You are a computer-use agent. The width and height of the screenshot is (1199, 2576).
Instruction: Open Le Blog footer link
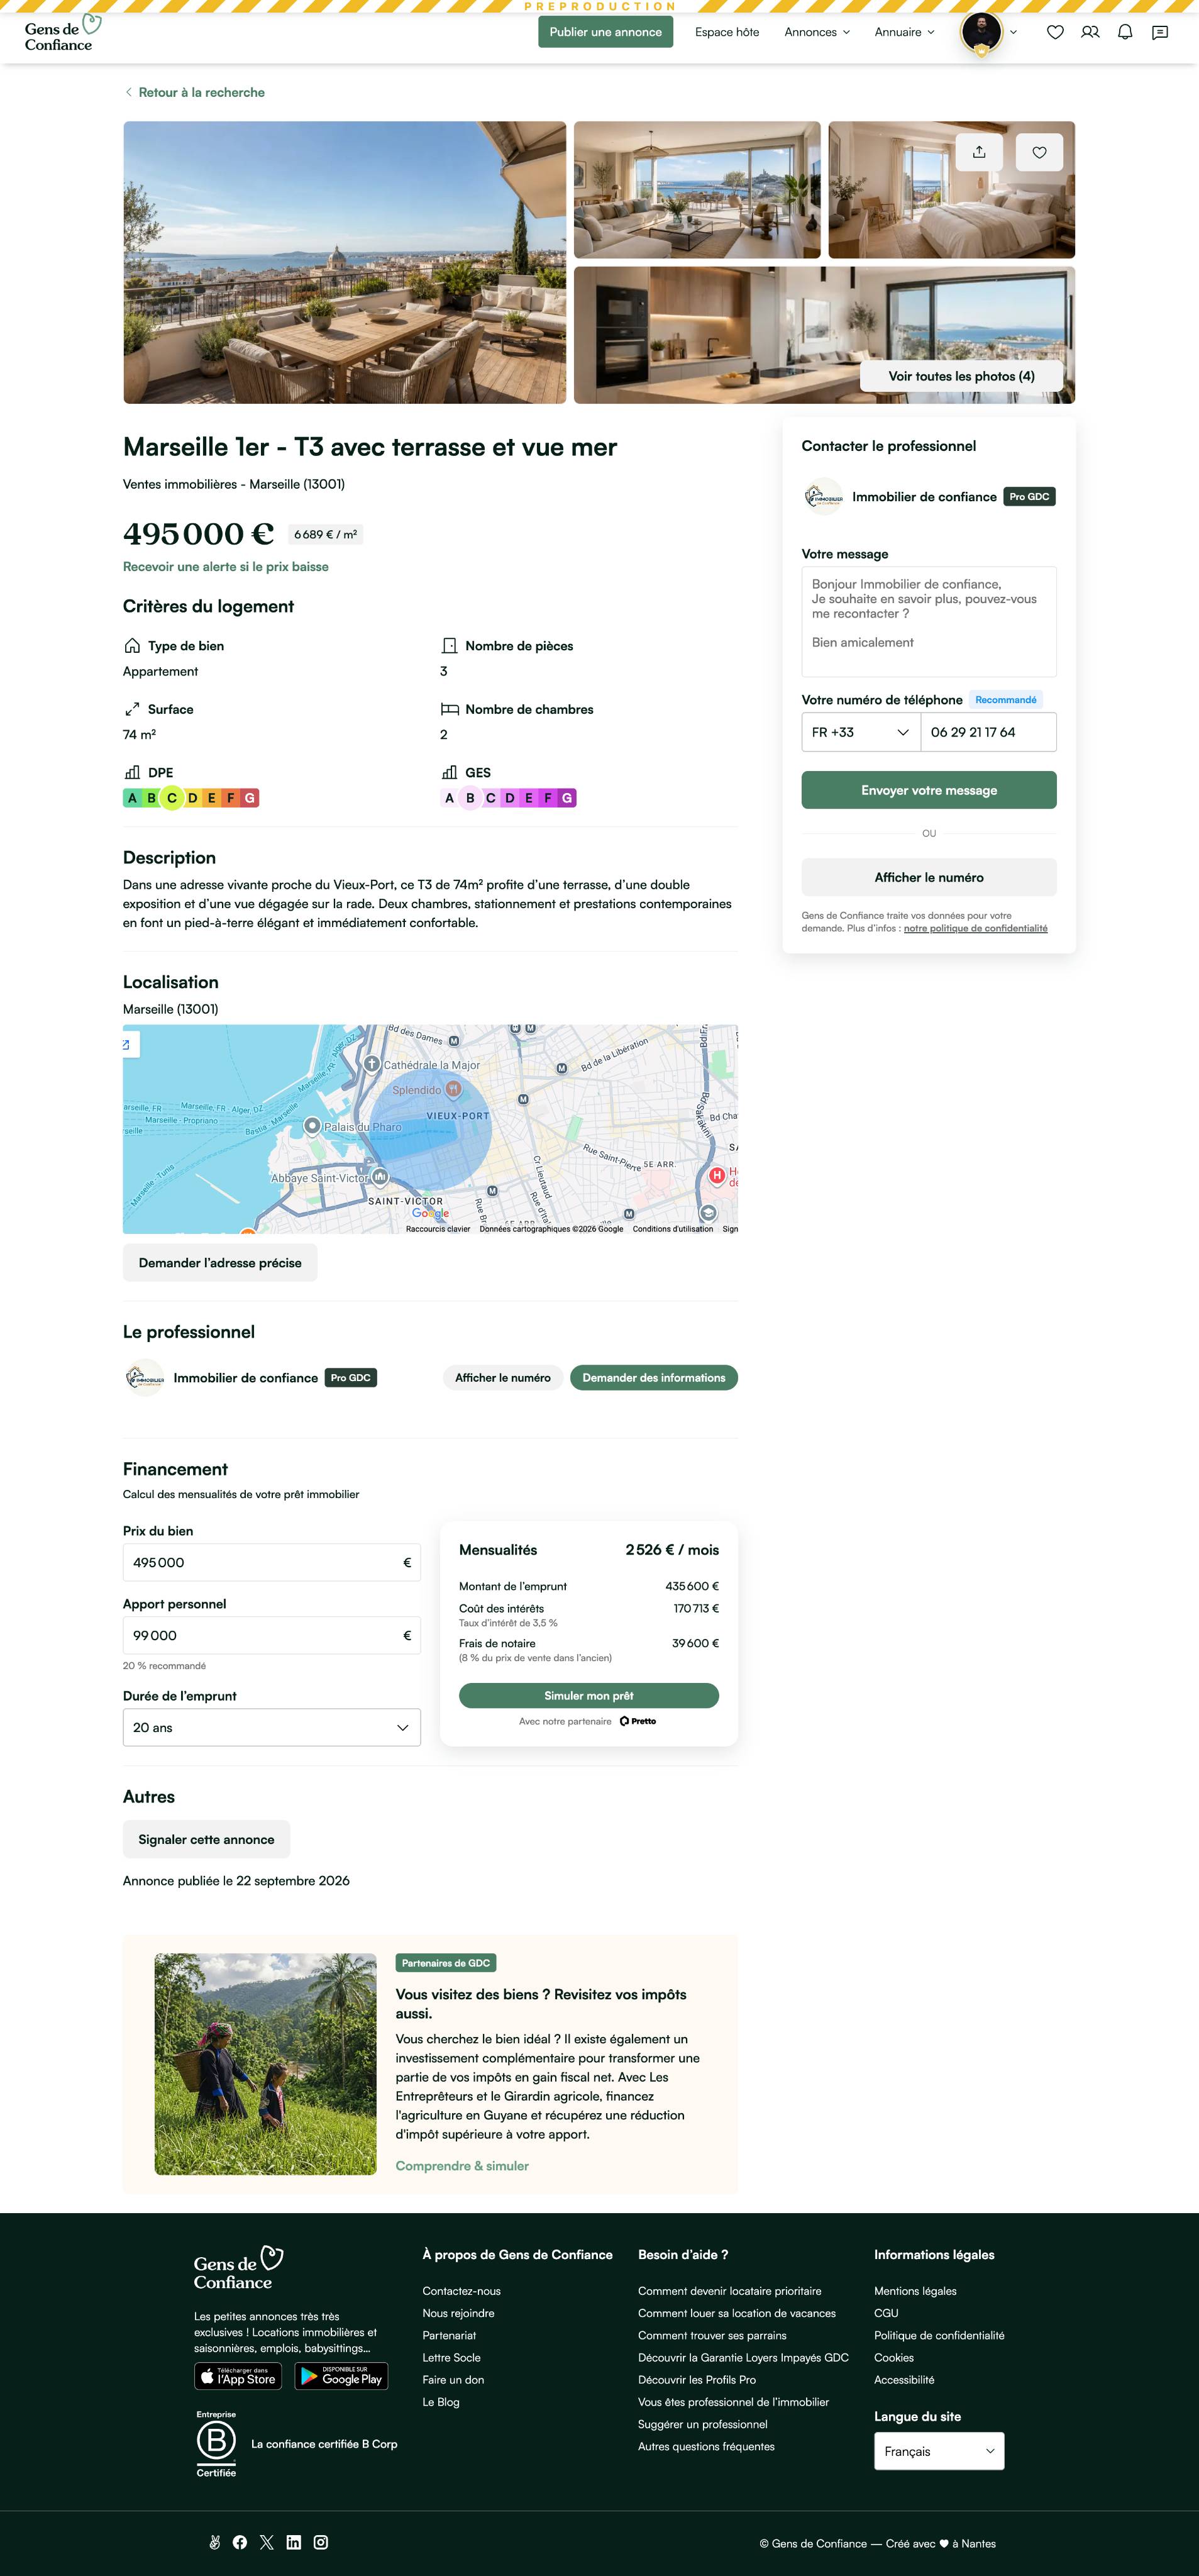click(441, 2402)
